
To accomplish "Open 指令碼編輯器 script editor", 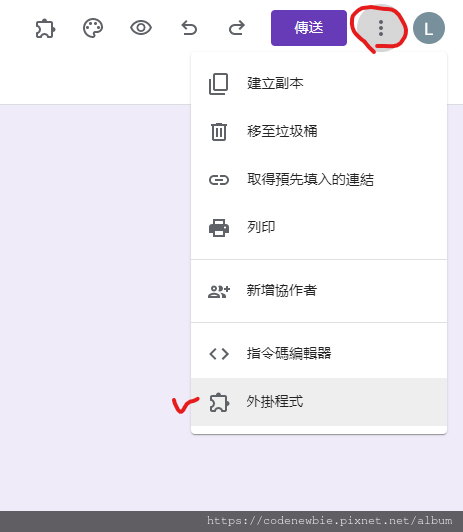I will point(319,354).
